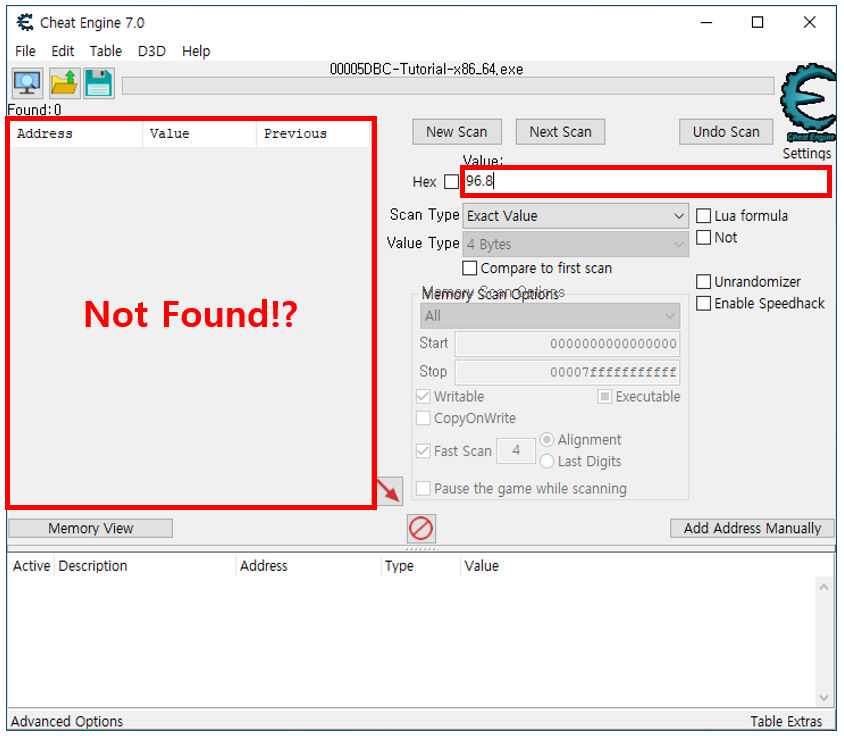Open the Cheat Engine logo settings
The width and height of the screenshot is (844, 736).
[807, 103]
